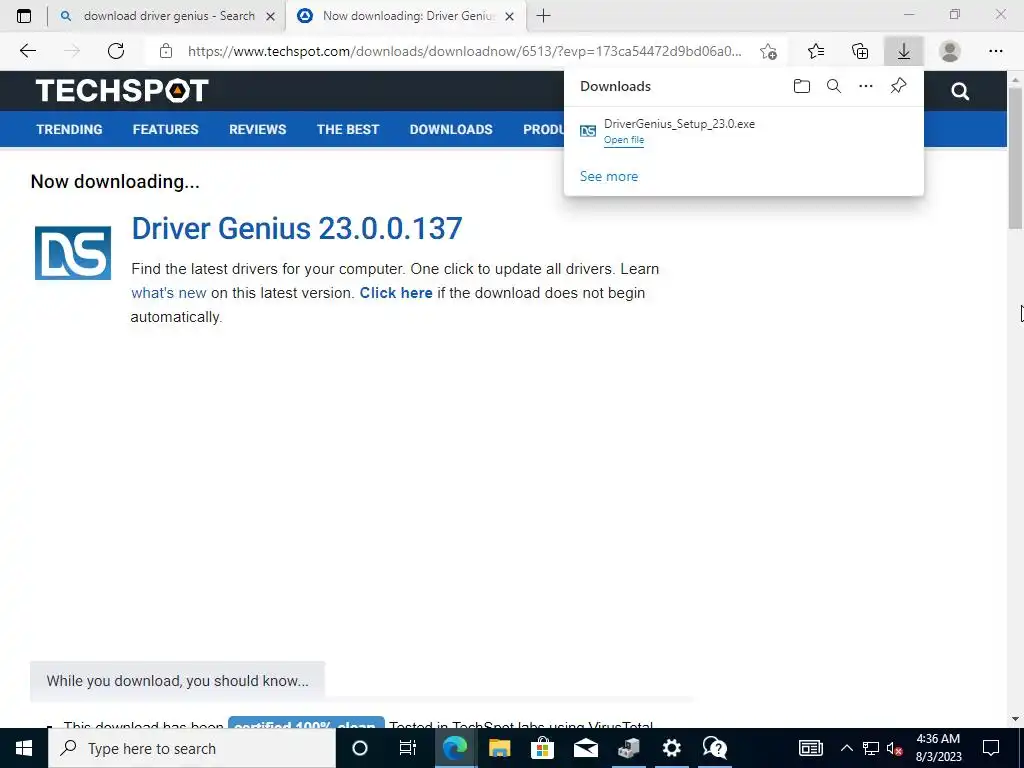
Task: Pin the Downloads panel
Action: (899, 86)
